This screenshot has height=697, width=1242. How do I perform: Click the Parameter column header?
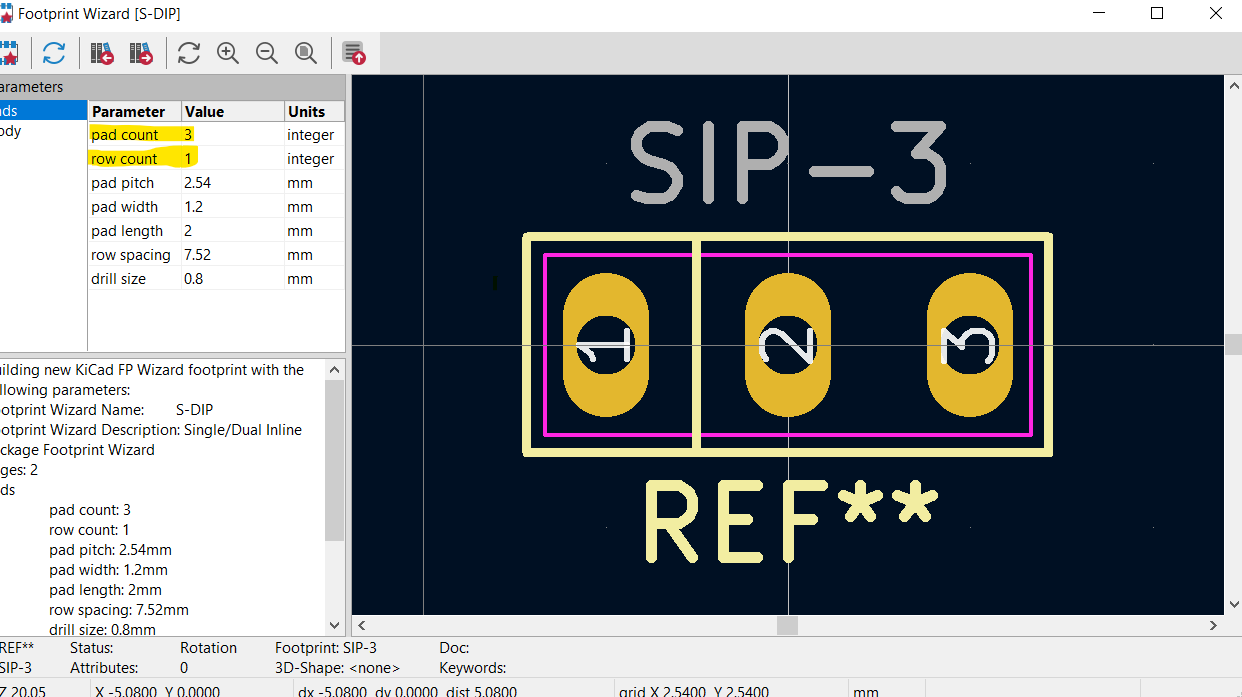click(135, 112)
